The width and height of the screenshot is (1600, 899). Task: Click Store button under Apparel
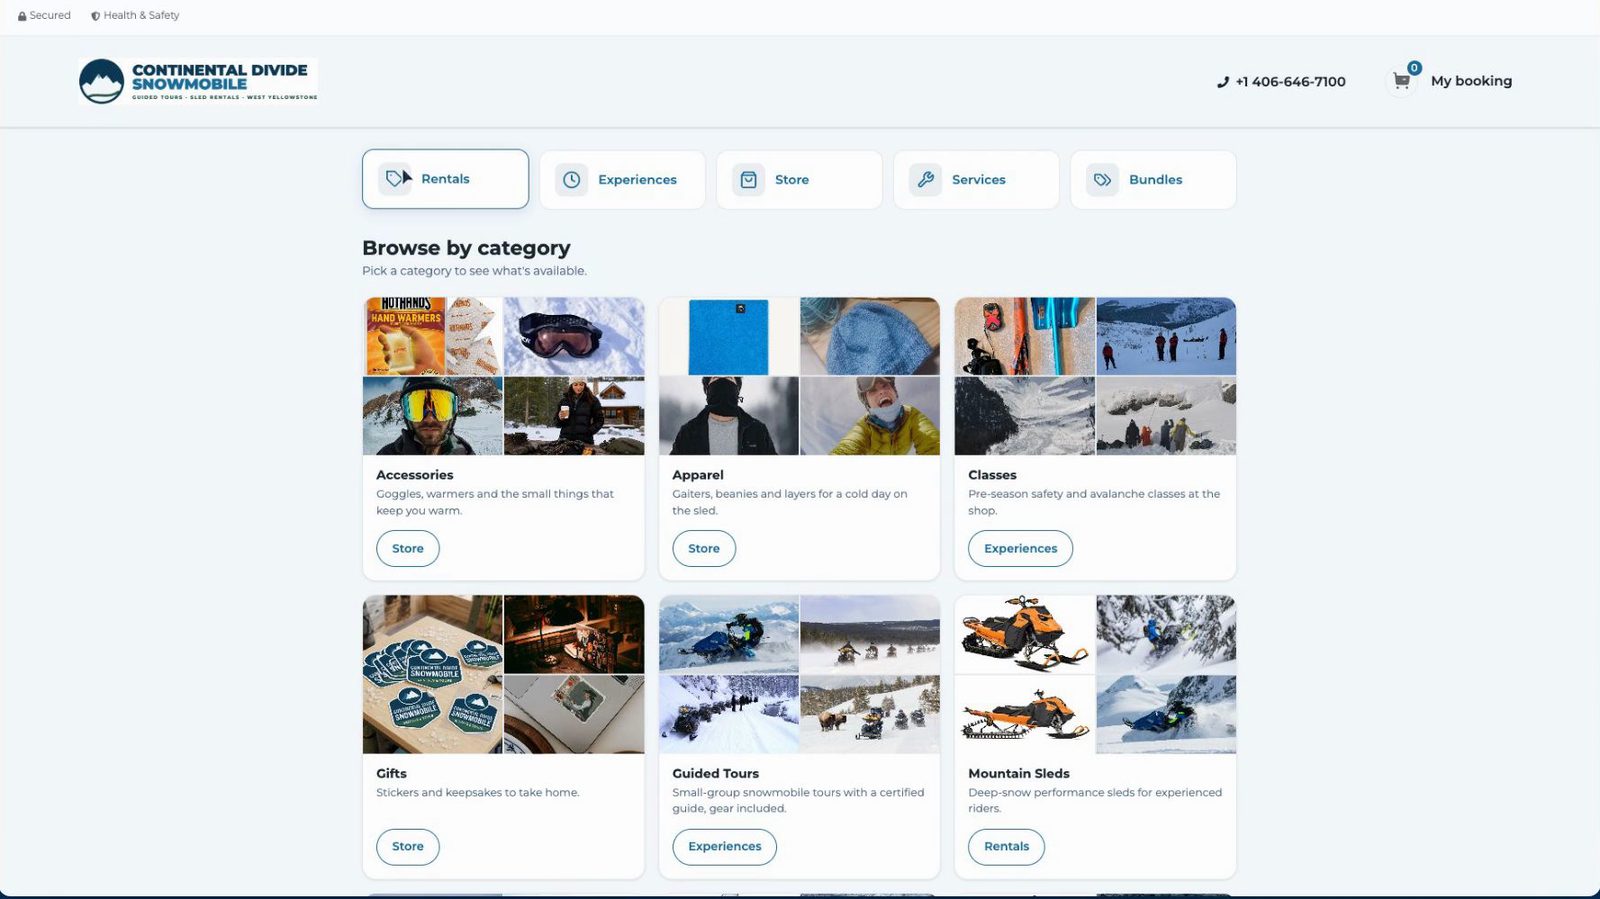point(704,548)
